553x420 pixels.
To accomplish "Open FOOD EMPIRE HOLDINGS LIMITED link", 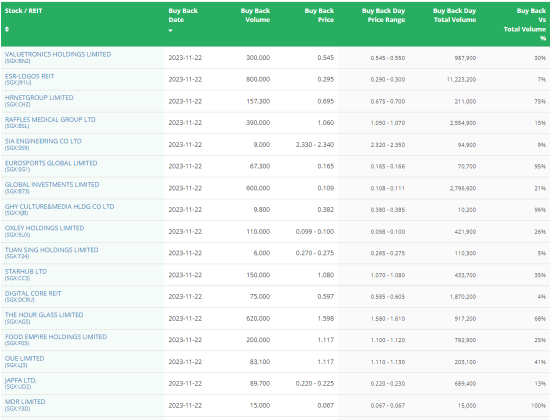I will pyautogui.click(x=56, y=337).
